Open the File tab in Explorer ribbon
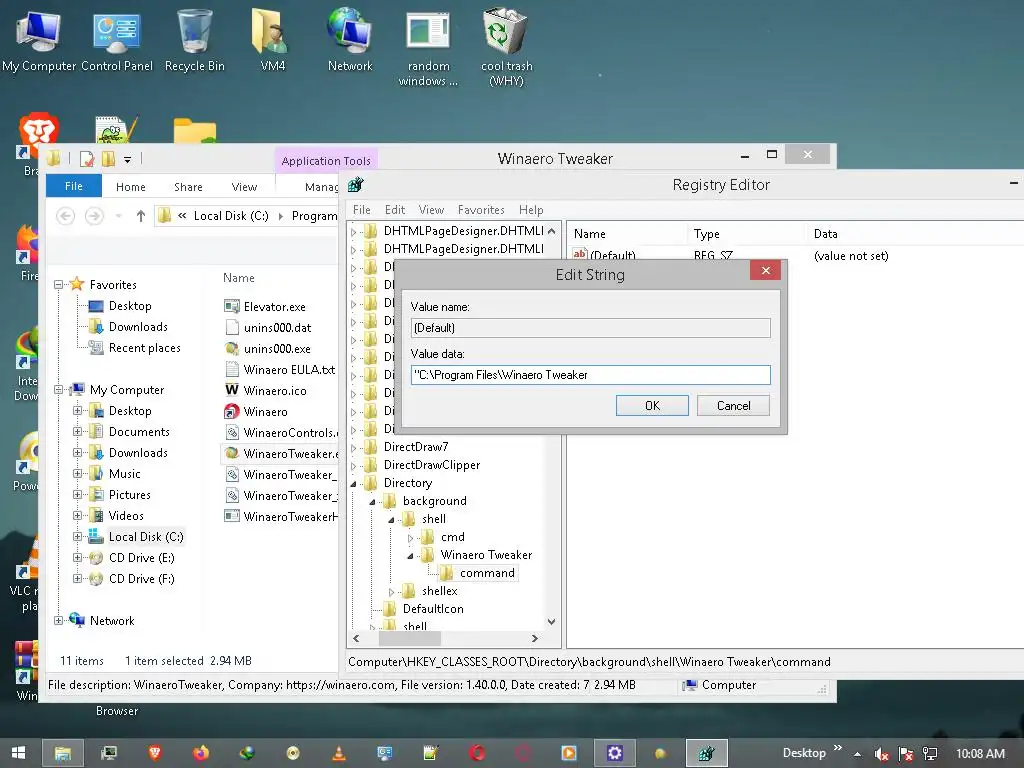Viewport: 1024px width, 768px height. tap(74, 186)
